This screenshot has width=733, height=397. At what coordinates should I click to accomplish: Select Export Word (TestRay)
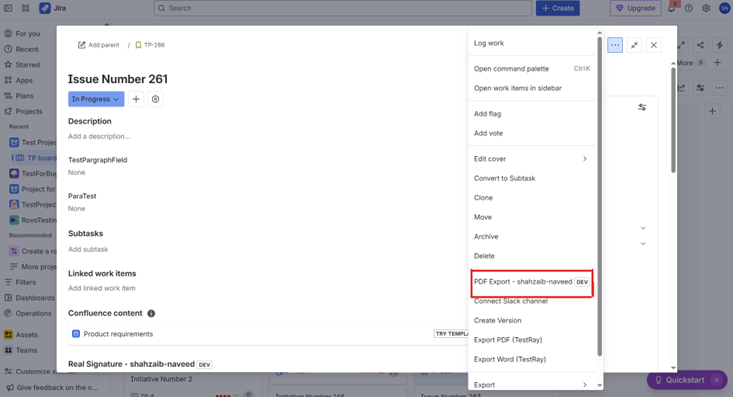(532, 359)
